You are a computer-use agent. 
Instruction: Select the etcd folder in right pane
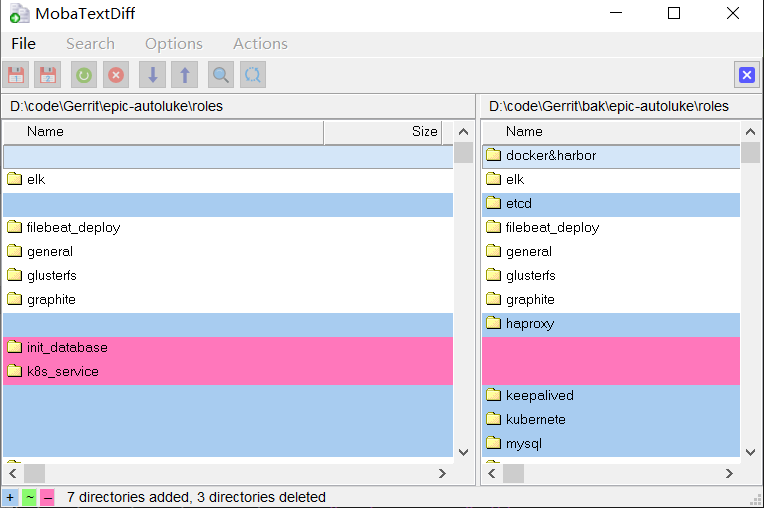tap(611, 204)
